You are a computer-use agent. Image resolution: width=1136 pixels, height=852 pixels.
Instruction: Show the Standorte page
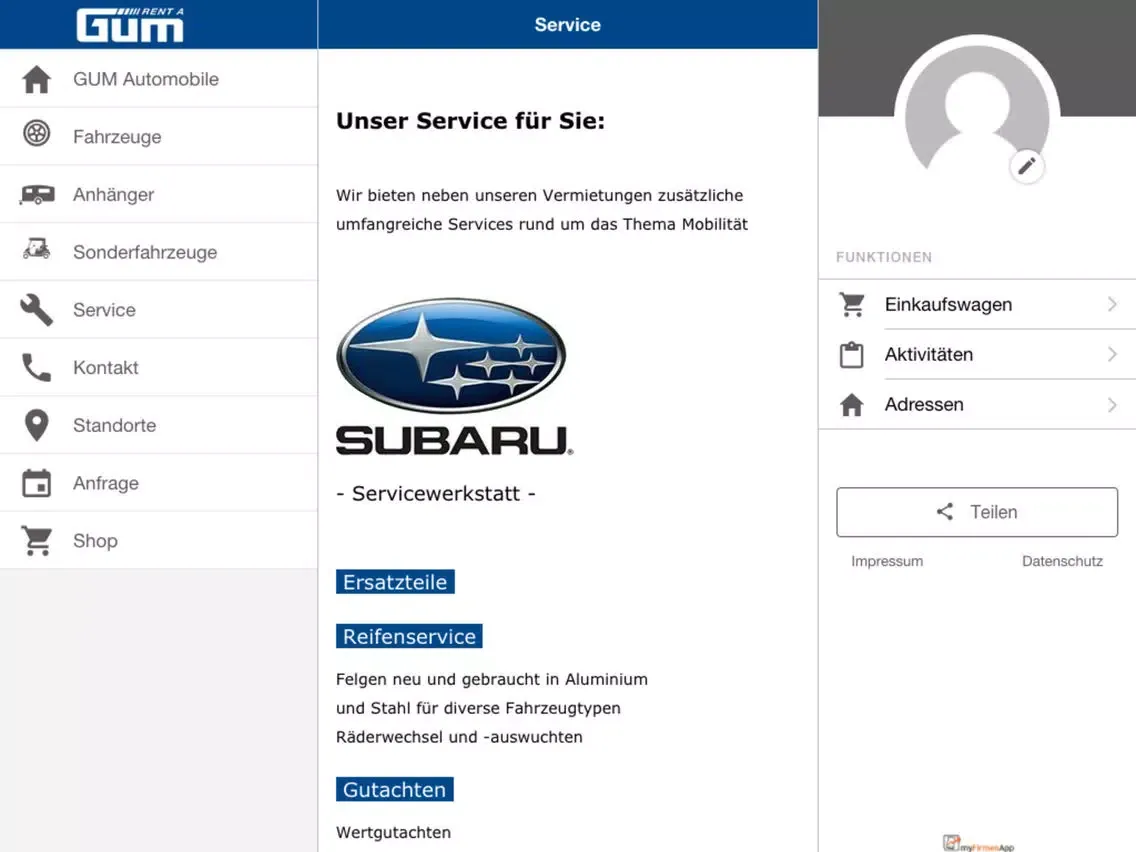click(x=159, y=425)
